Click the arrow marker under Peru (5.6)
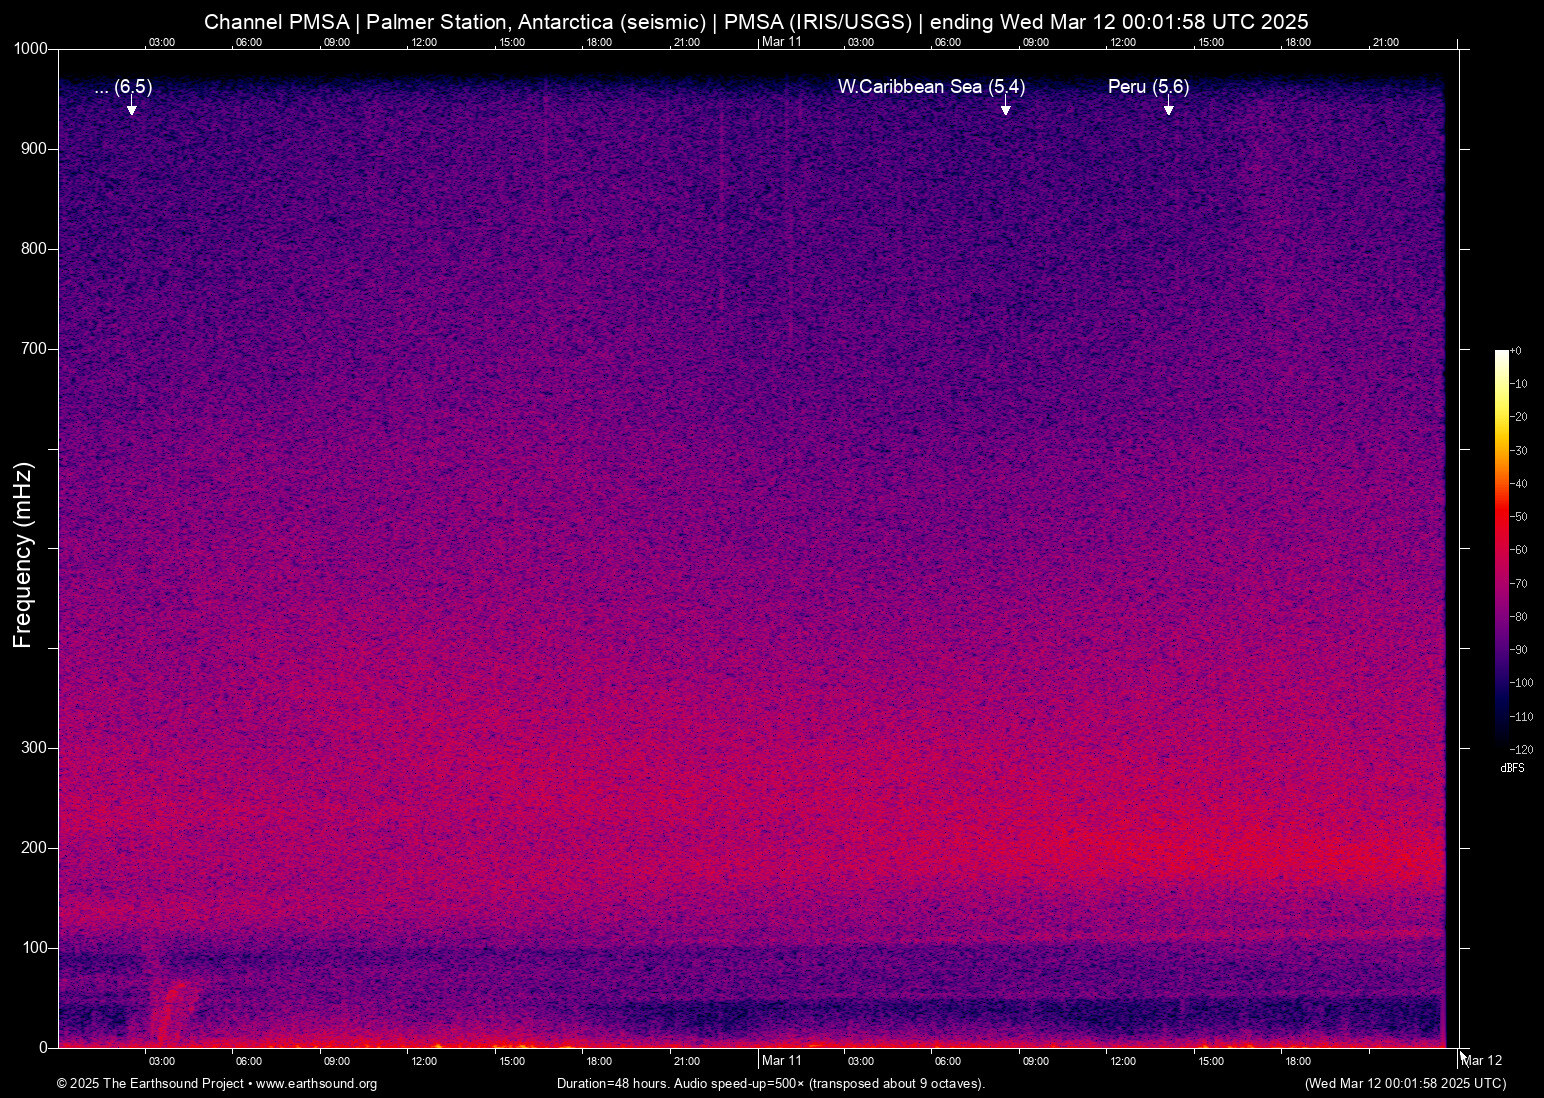This screenshot has width=1544, height=1098. [1168, 107]
